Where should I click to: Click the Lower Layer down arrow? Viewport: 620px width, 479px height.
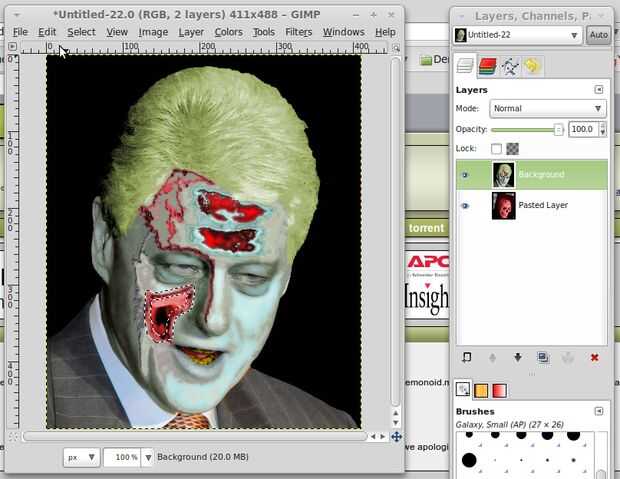point(518,358)
